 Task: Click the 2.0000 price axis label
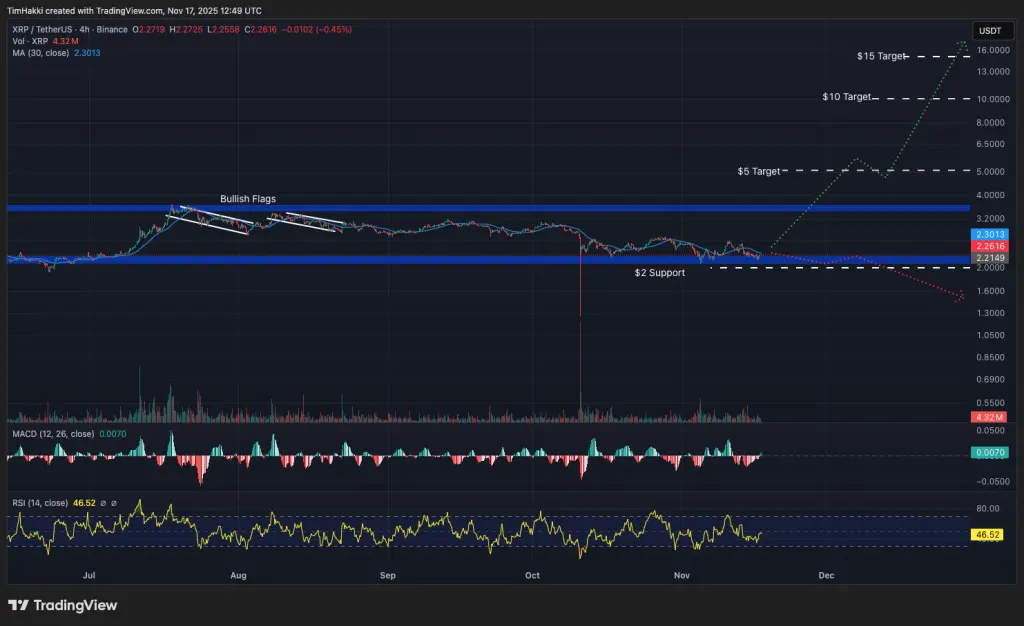tap(991, 268)
